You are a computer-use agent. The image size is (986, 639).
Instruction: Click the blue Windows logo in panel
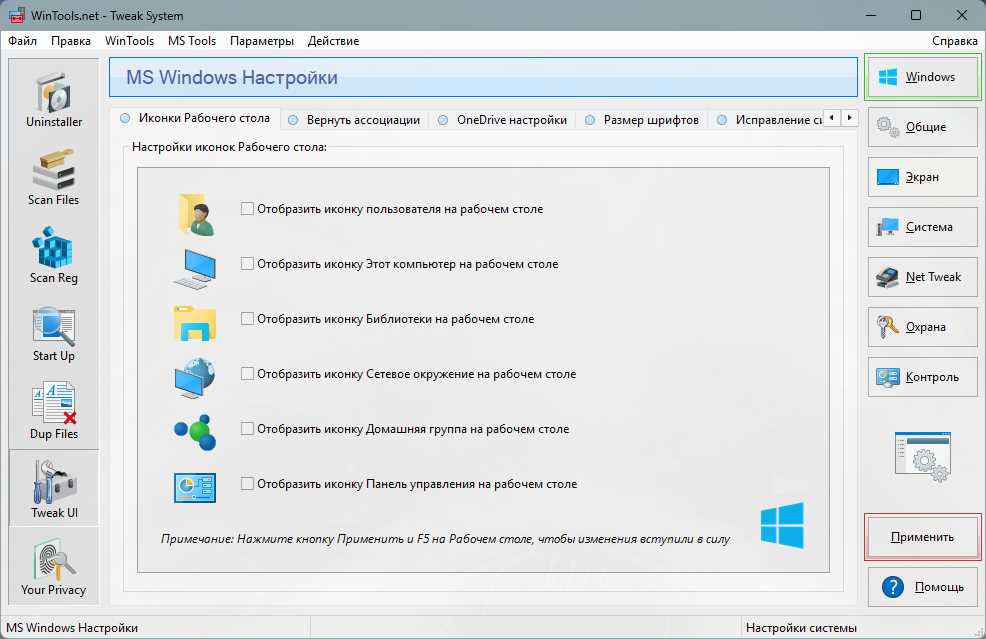click(782, 525)
